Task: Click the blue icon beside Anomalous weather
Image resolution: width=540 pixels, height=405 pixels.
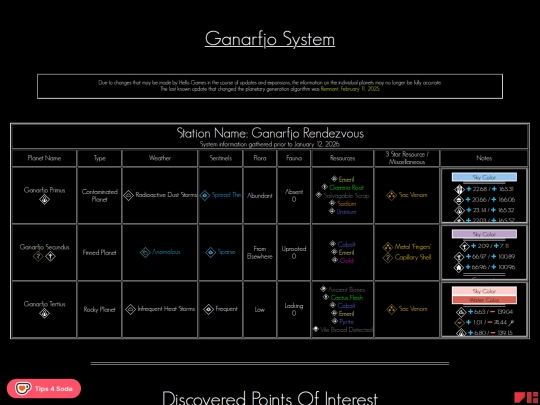Action: [145, 252]
